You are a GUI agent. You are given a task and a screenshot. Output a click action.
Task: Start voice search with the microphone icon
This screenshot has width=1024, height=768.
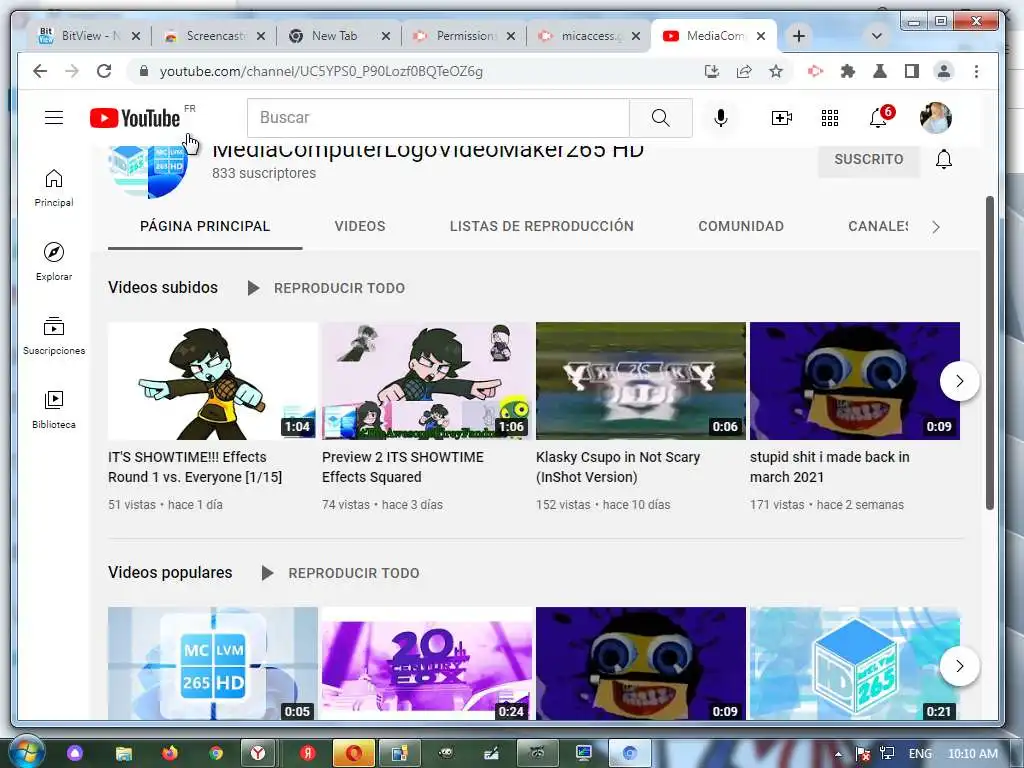point(720,118)
